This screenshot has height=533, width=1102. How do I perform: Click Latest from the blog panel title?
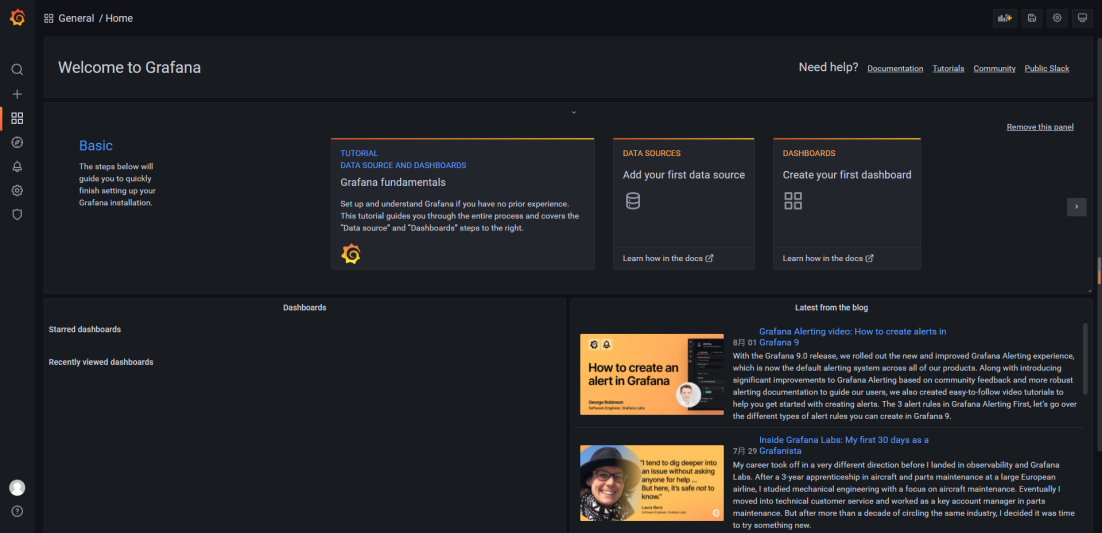coord(831,308)
